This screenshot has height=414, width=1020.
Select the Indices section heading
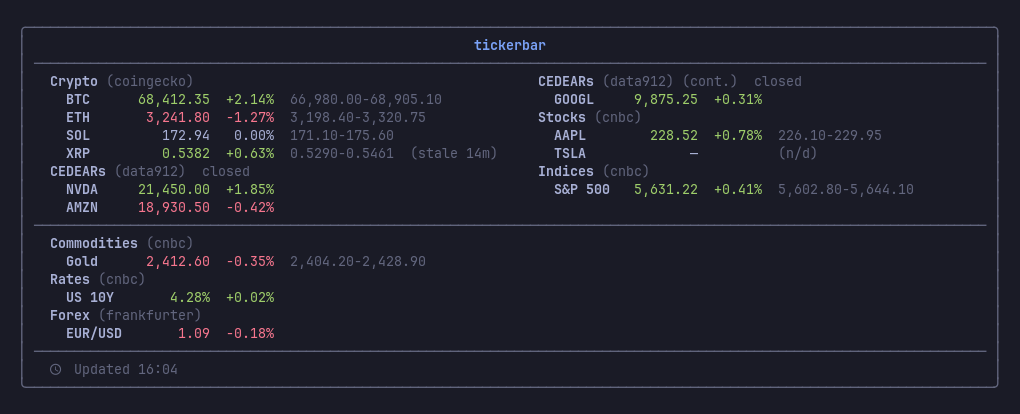[x=566, y=171]
